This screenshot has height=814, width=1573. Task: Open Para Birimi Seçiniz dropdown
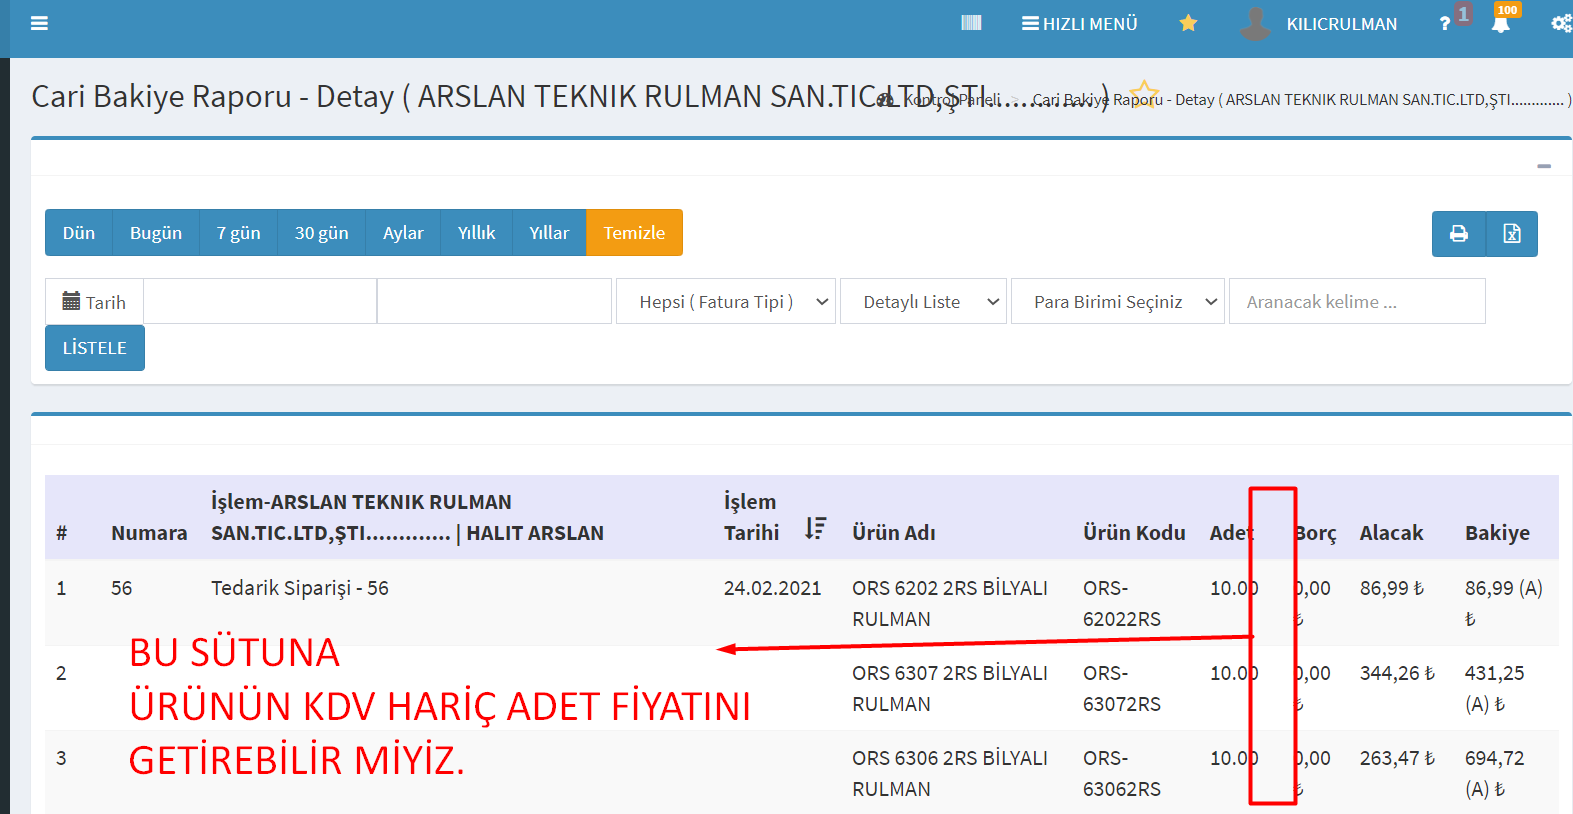coord(1118,302)
